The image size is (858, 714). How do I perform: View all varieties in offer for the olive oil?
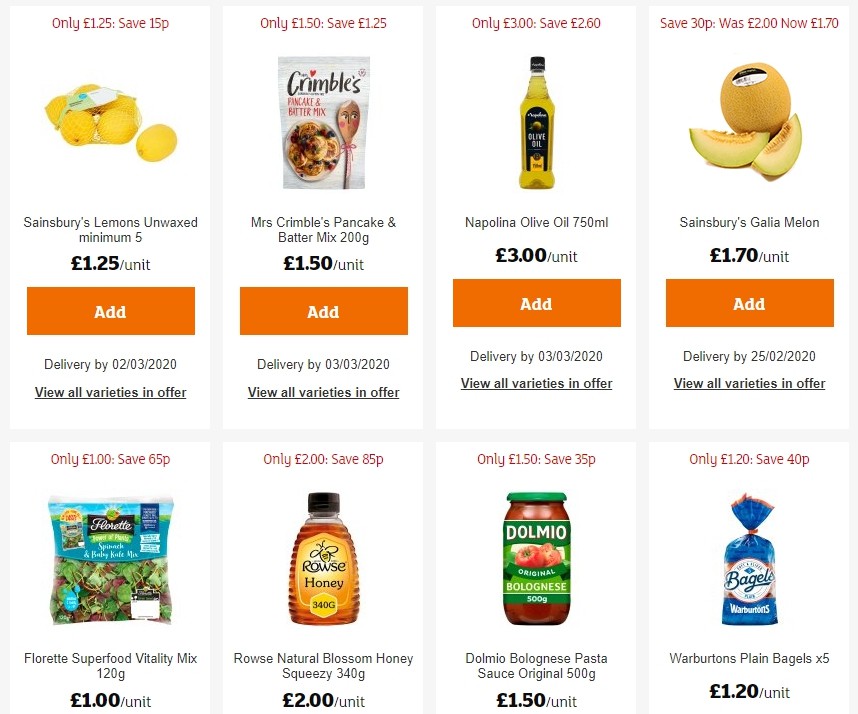536,383
